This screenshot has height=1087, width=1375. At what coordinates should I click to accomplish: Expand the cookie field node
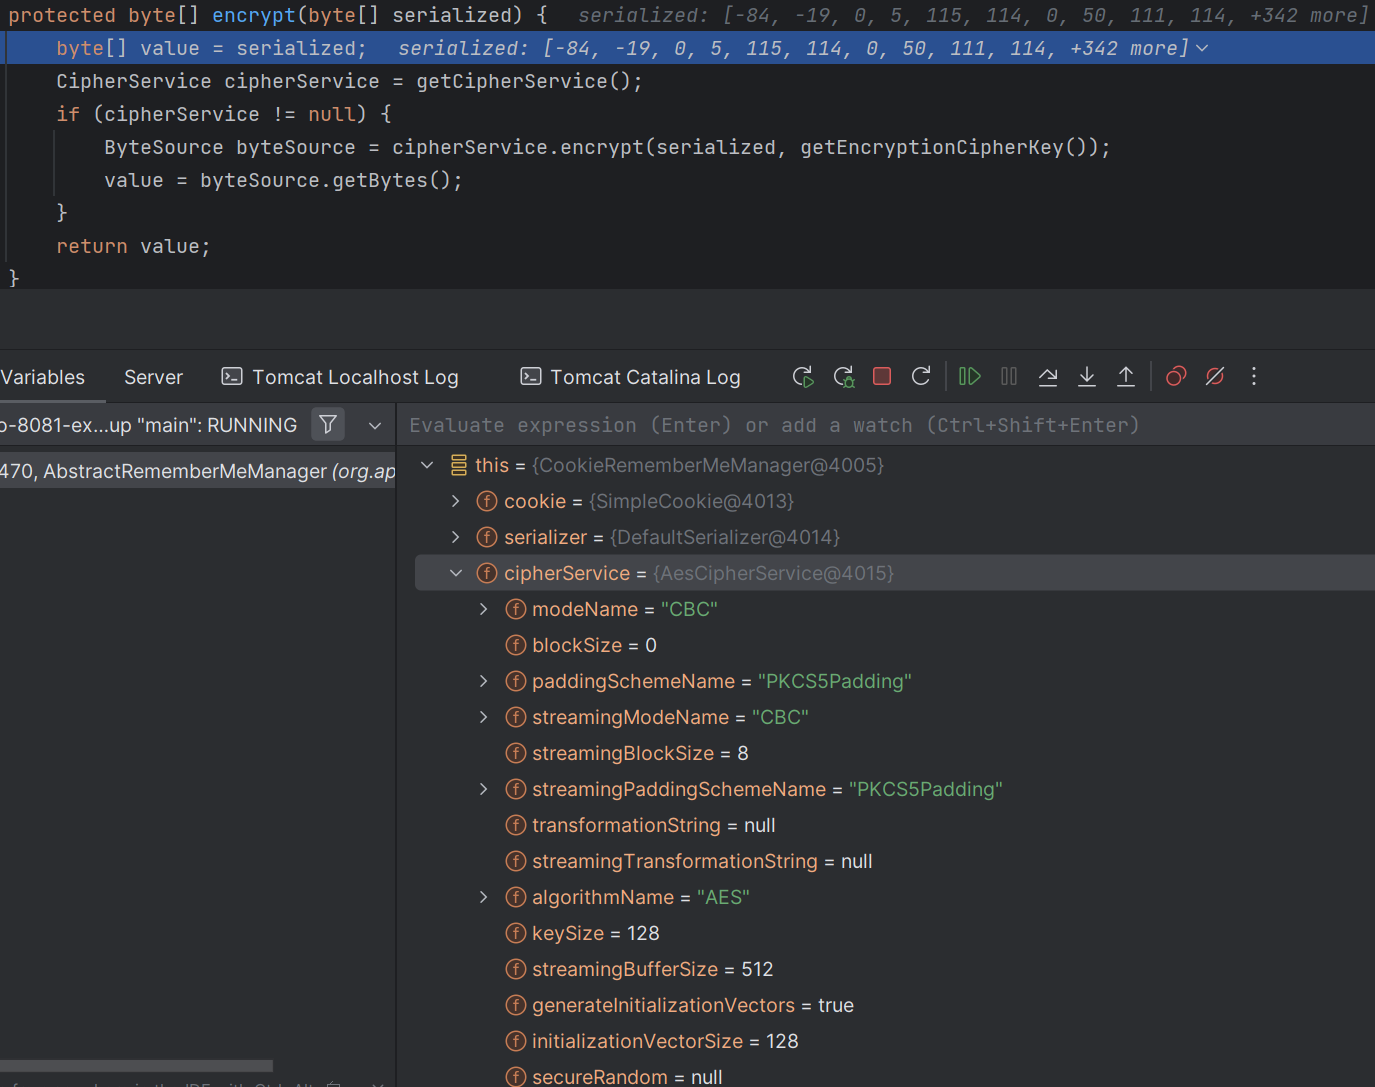coord(456,501)
